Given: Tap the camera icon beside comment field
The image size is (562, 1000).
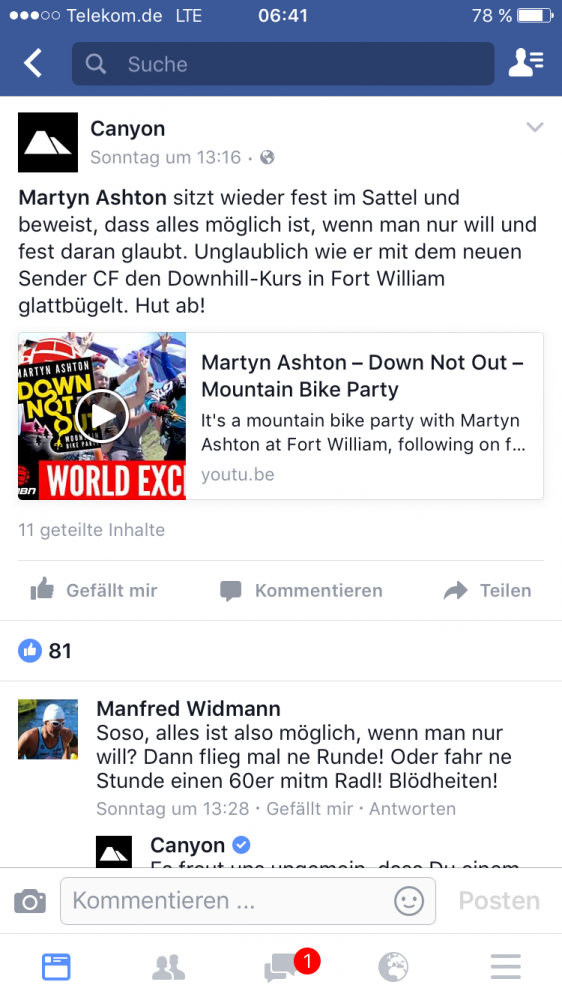Looking at the screenshot, I should coord(30,901).
